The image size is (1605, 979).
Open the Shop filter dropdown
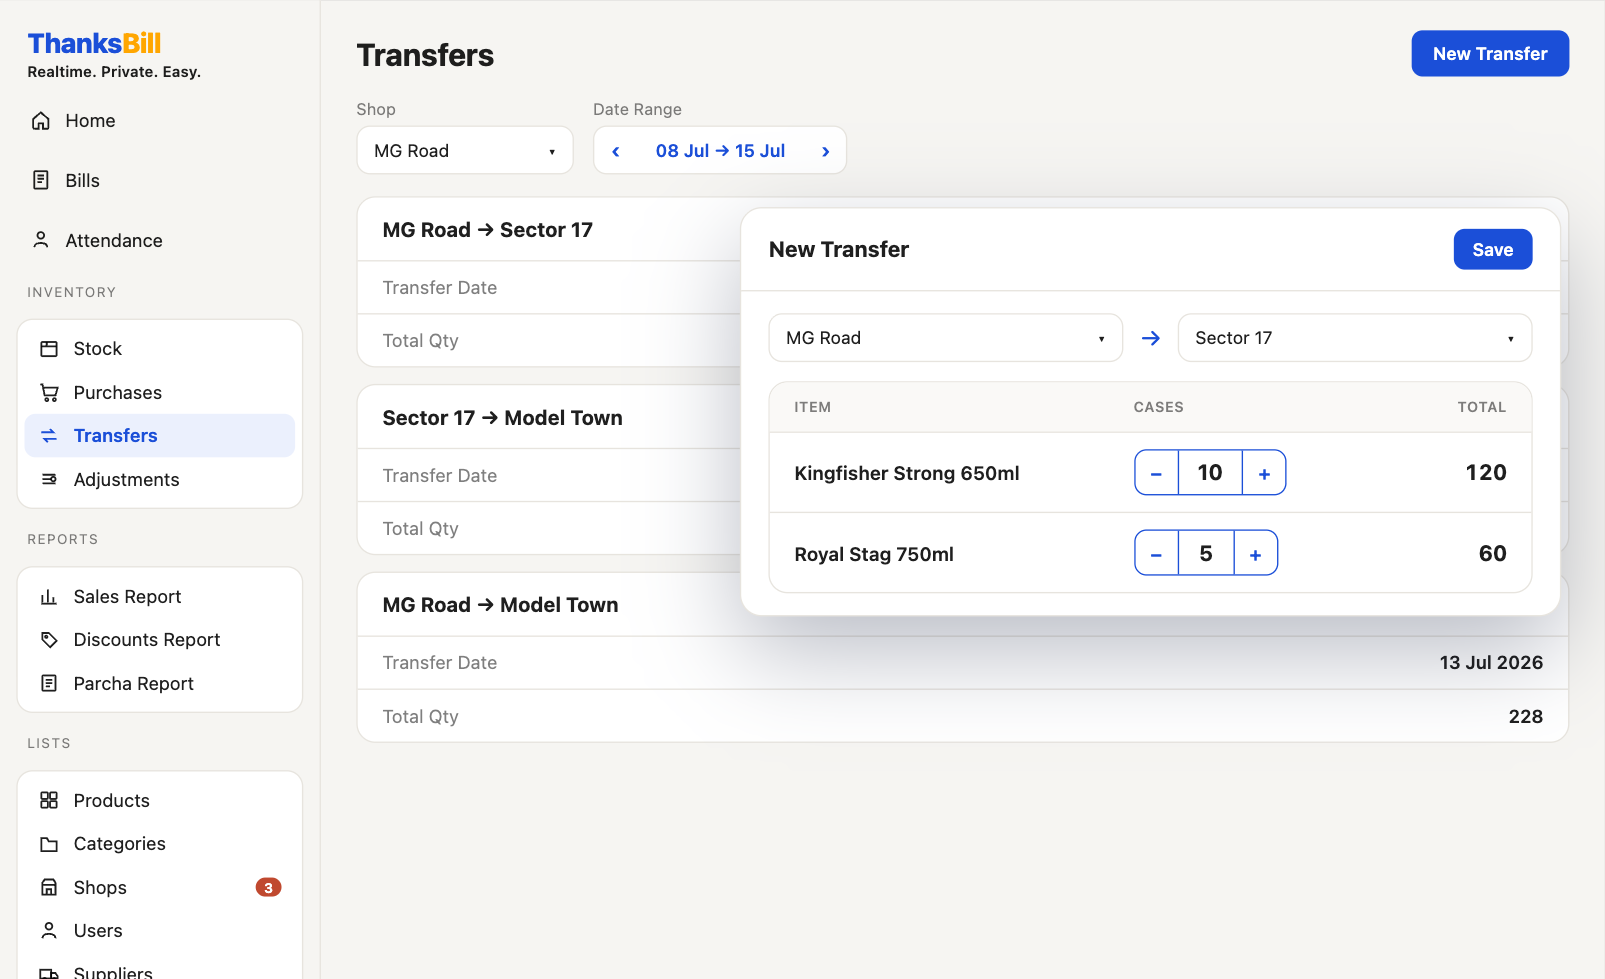click(x=465, y=151)
